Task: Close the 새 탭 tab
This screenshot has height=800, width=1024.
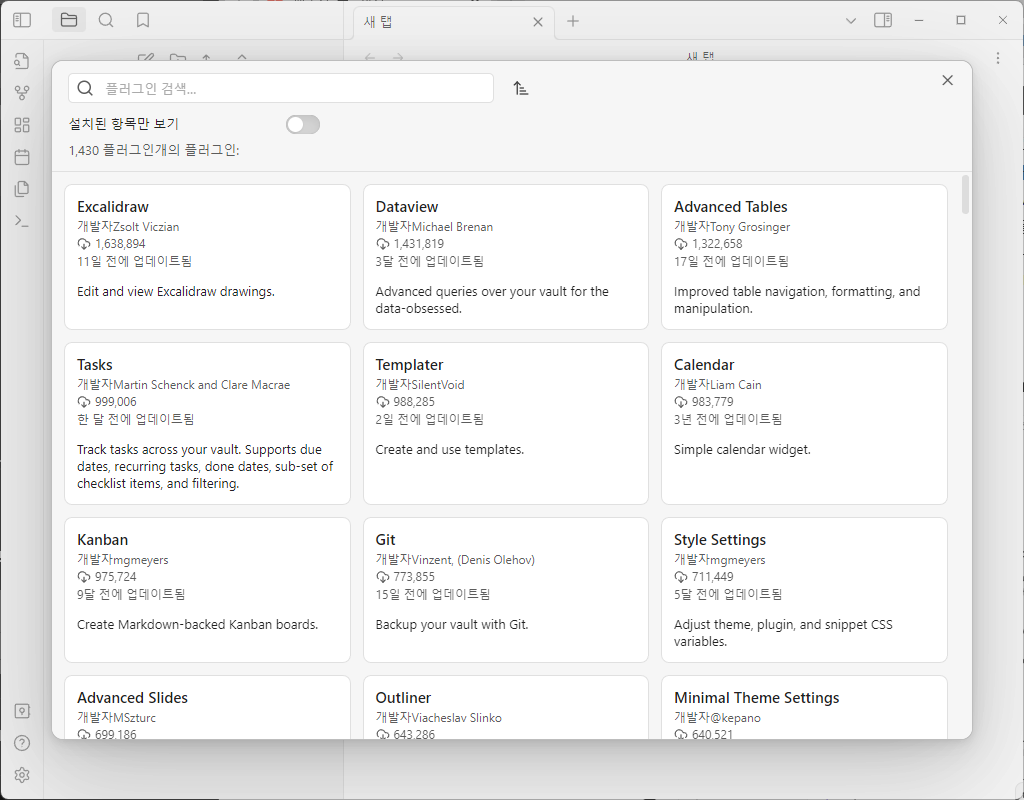Action: pyautogui.click(x=538, y=22)
